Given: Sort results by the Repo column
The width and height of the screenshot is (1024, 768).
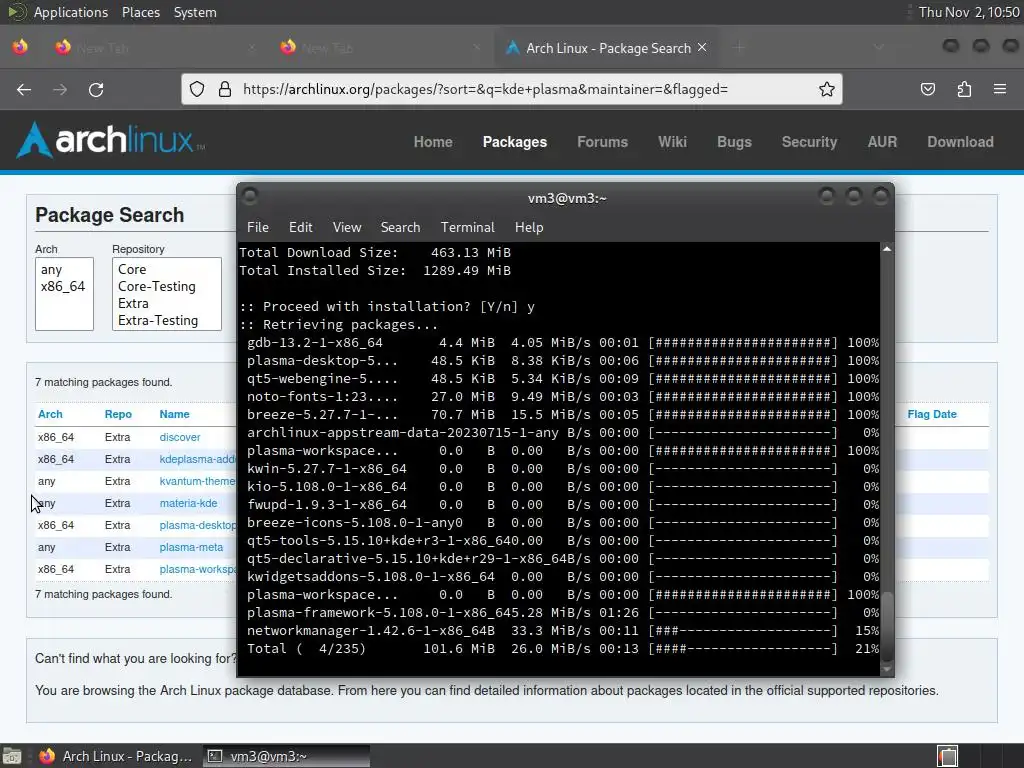Looking at the screenshot, I should click(x=118, y=414).
